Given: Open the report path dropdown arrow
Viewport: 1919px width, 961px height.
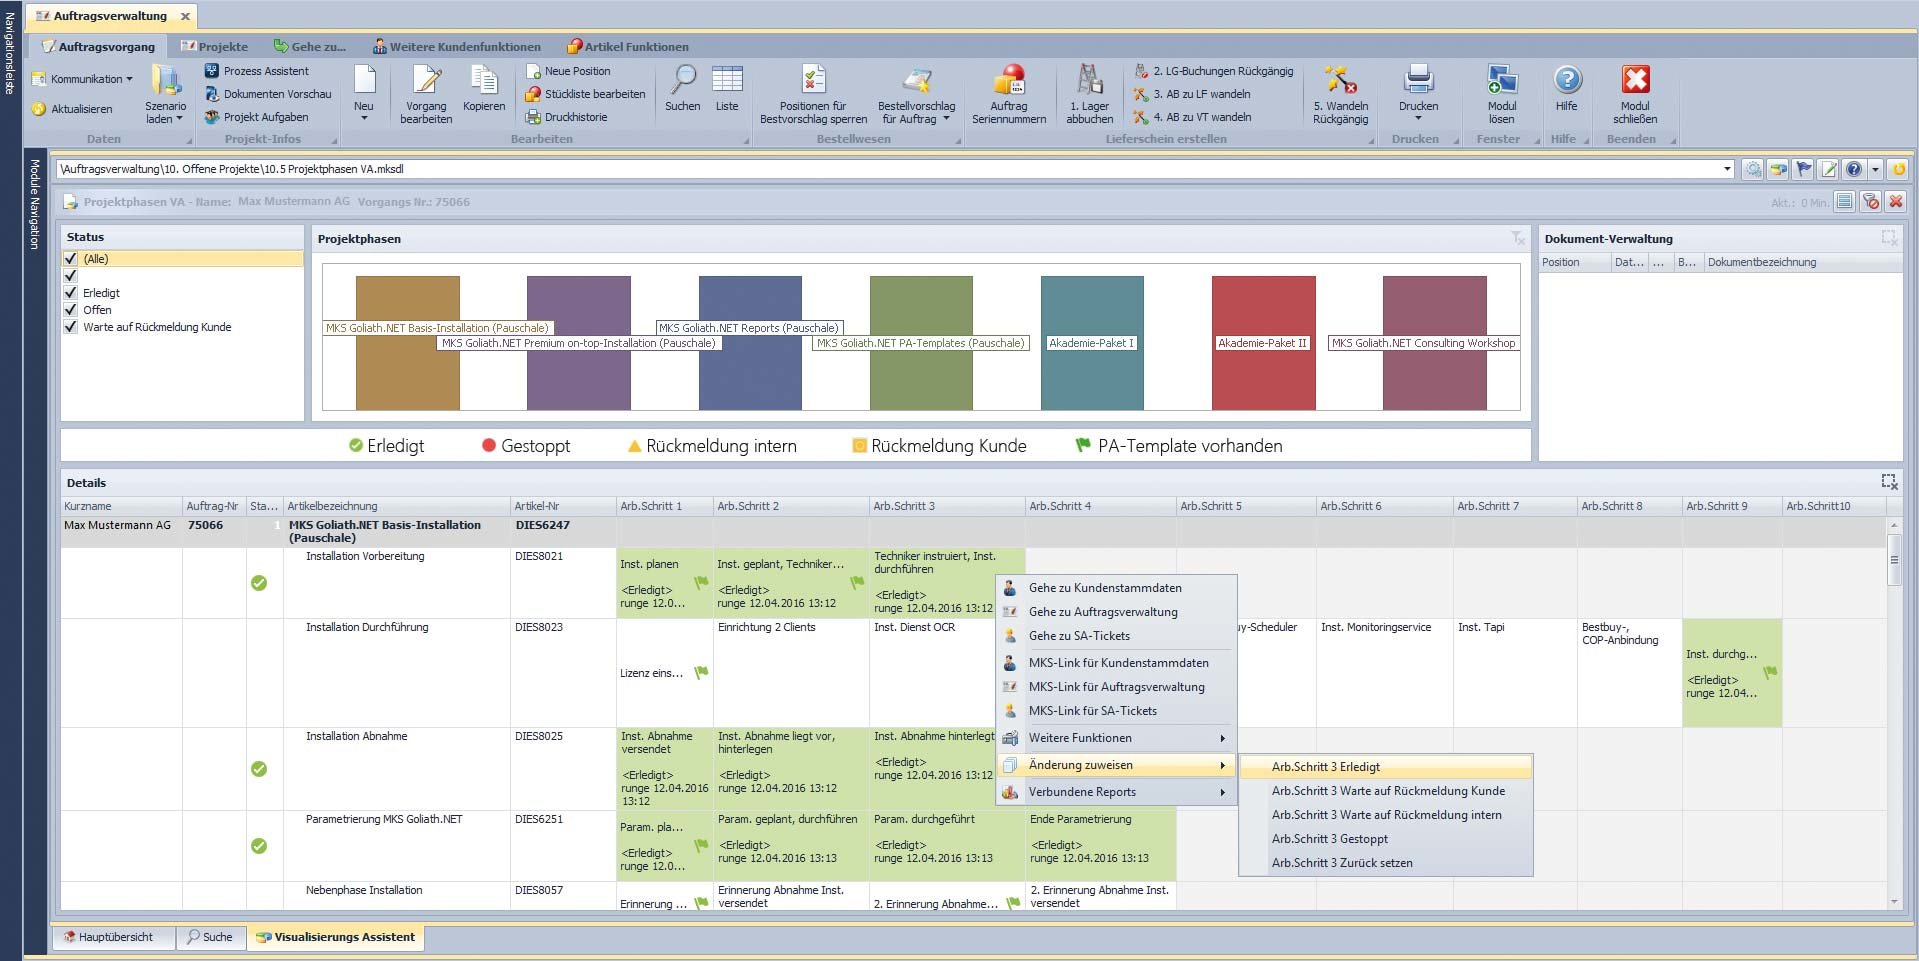Looking at the screenshot, I should pyautogui.click(x=1727, y=169).
